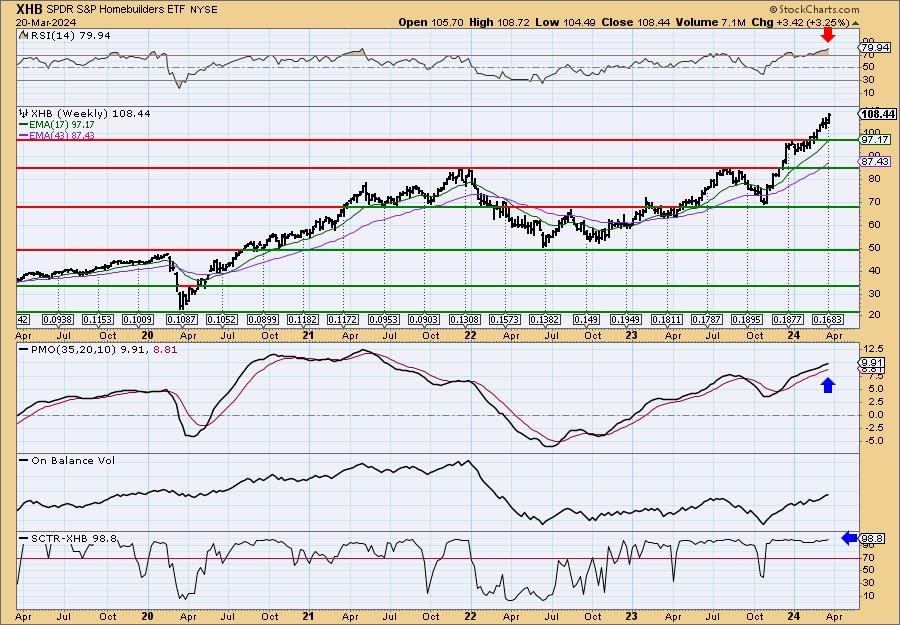Click the 0.1811 value box
The image size is (900, 625).
[x=667, y=319]
